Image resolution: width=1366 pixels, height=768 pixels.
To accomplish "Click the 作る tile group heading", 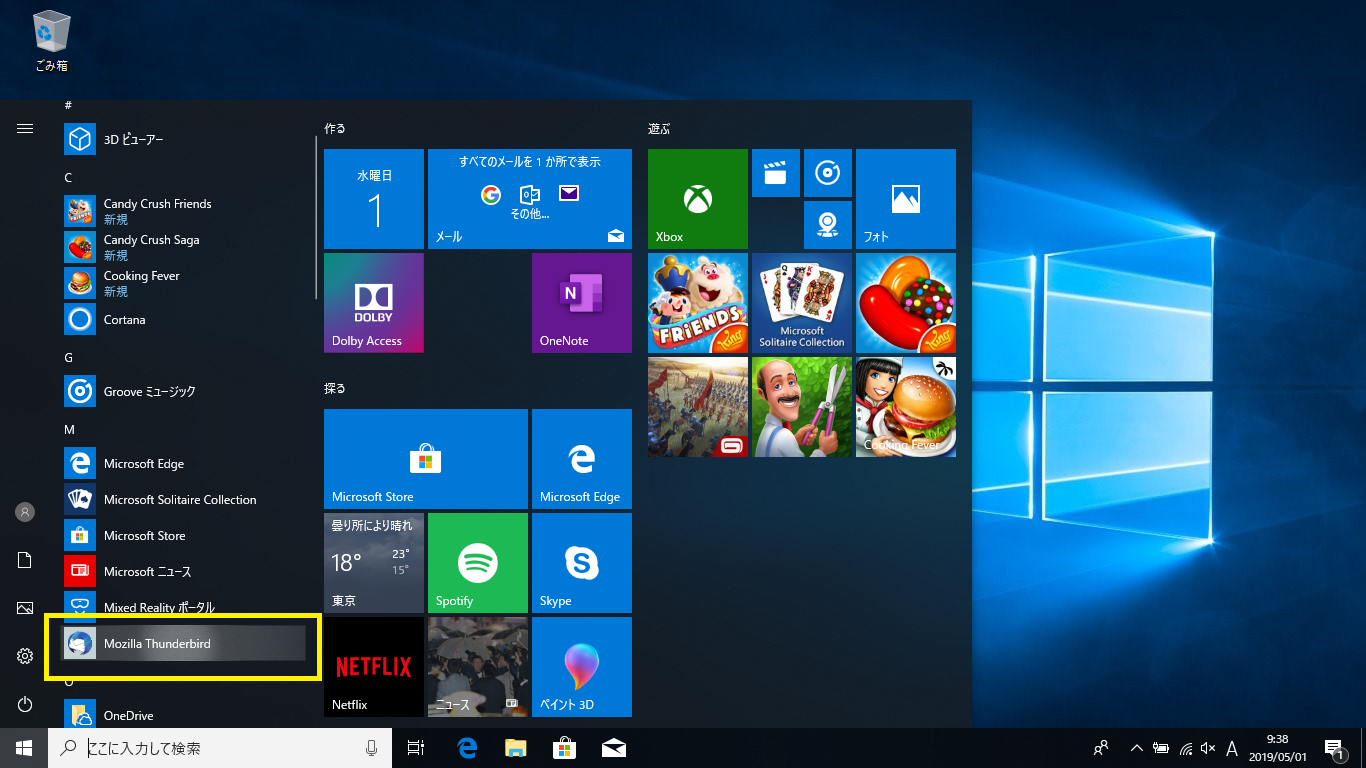I will pyautogui.click(x=335, y=129).
